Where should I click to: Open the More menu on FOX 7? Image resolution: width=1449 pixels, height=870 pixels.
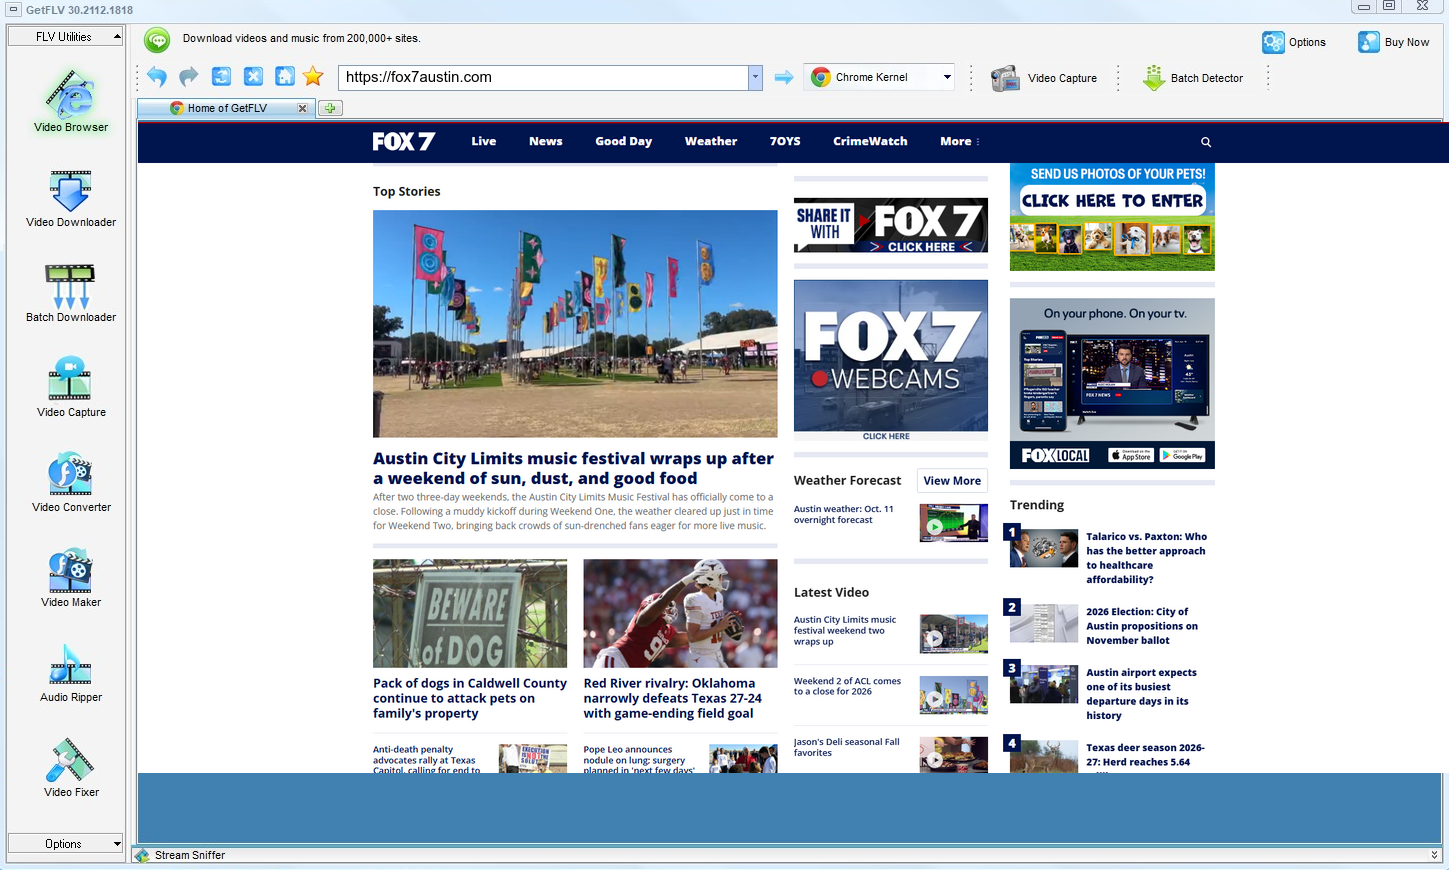959,142
